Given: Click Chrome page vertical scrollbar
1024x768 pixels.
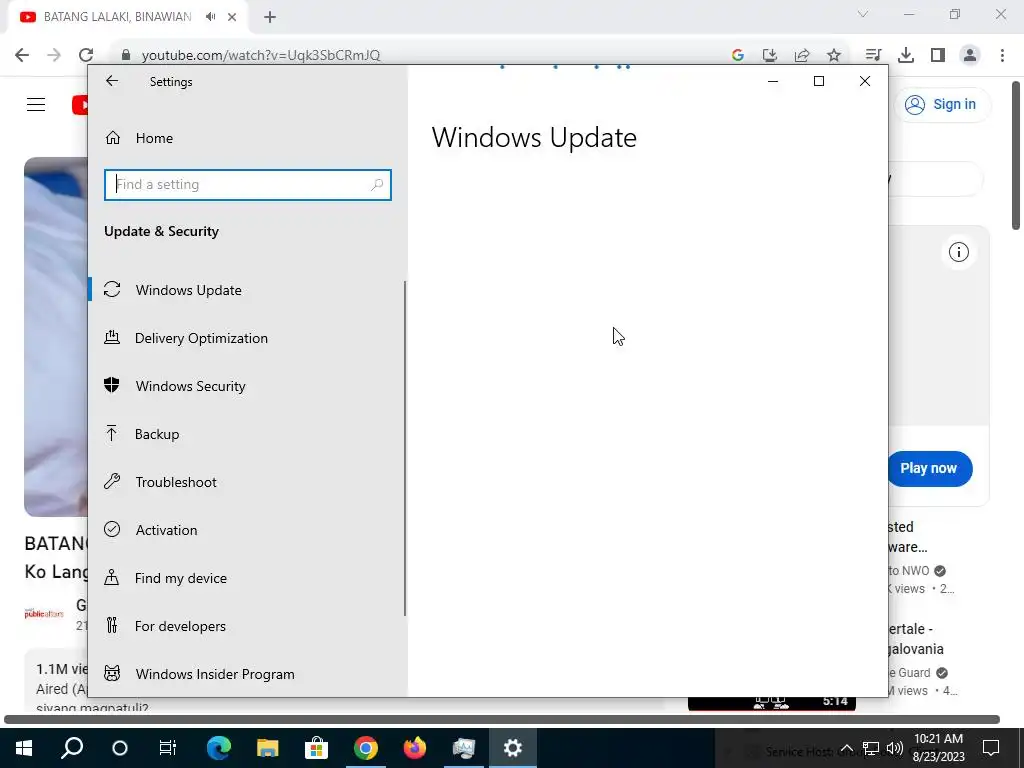Looking at the screenshot, I should click(x=1016, y=155).
